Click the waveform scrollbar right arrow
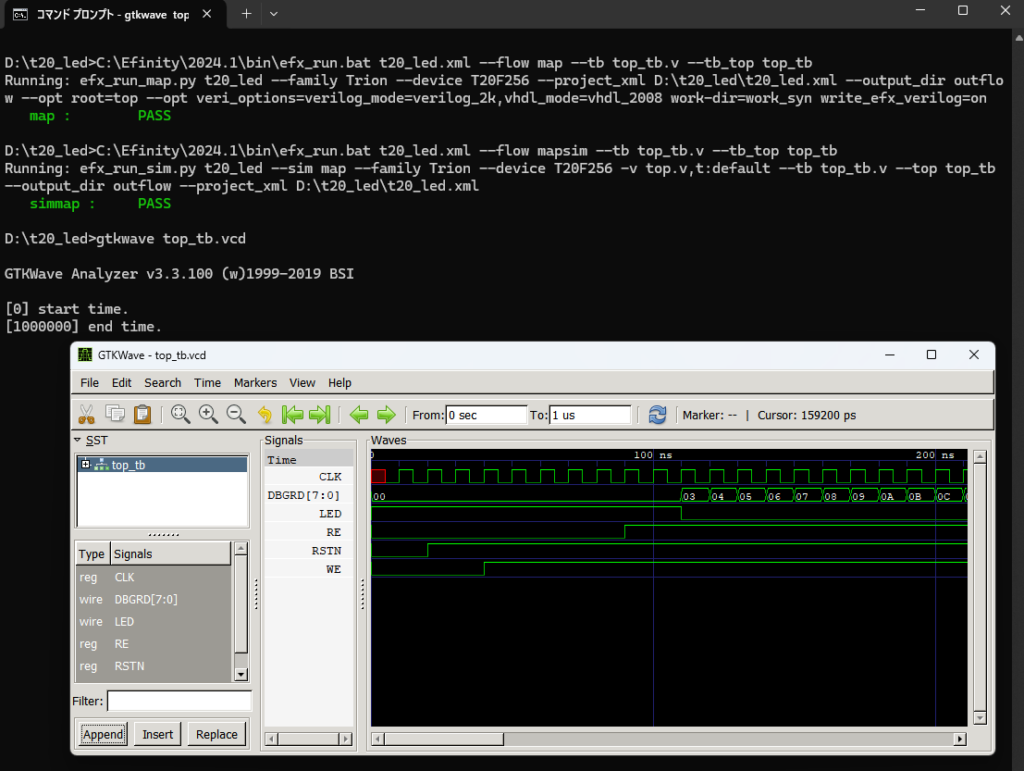Viewport: 1024px width, 771px height. point(959,739)
